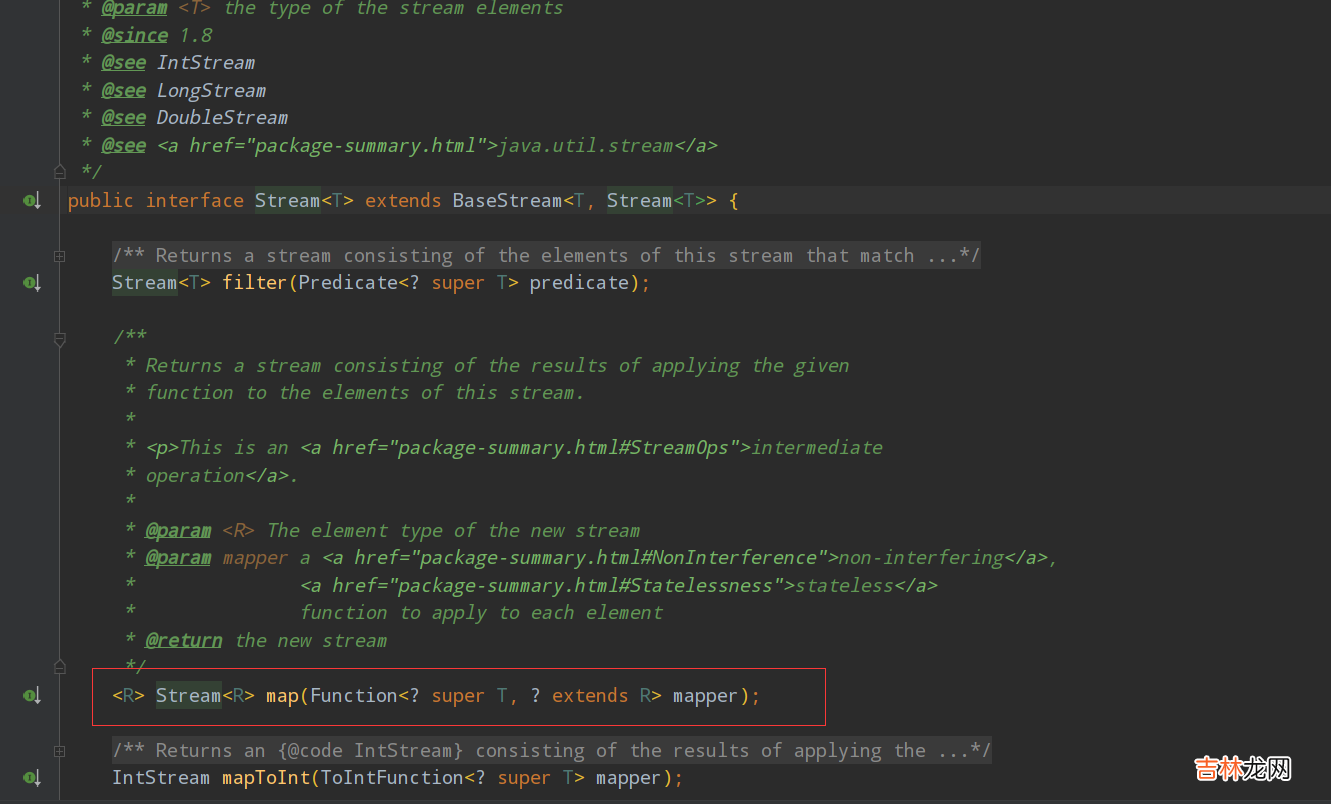Viewport: 1331px width, 804px height.
Task: Click the implemented-method gutter icon next to filter
Action: pos(31,283)
